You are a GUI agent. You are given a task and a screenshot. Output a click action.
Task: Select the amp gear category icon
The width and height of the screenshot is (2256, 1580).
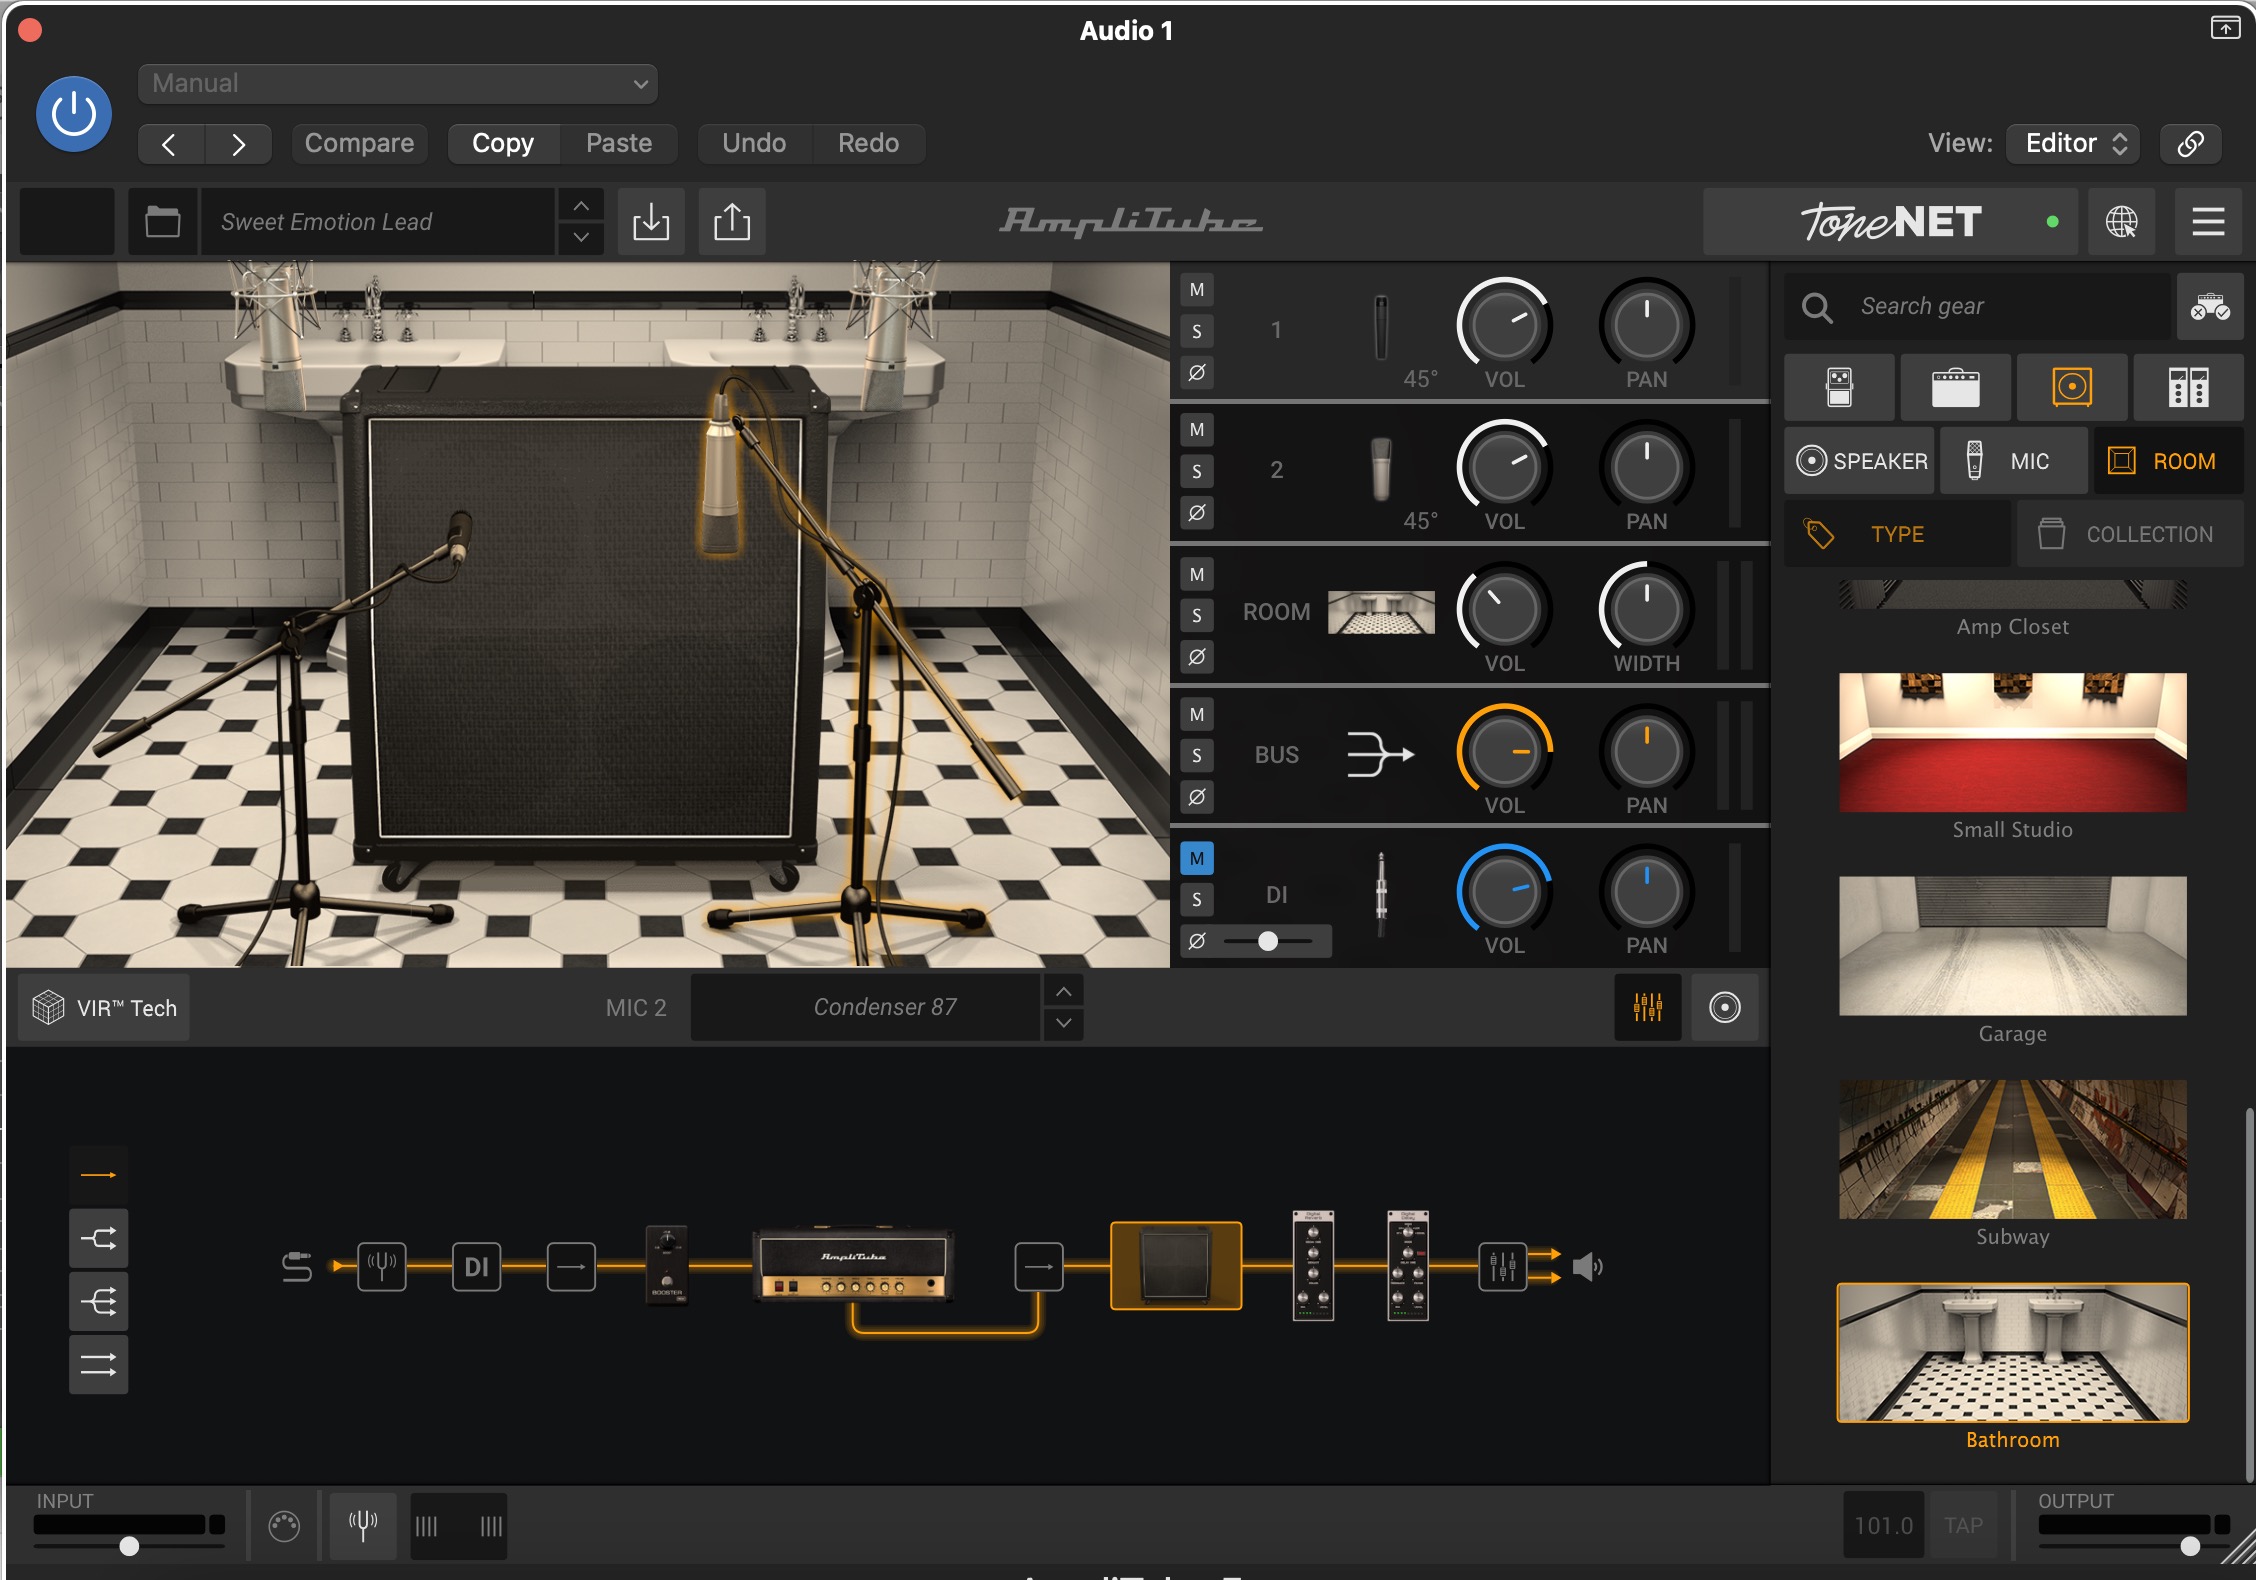[1955, 387]
